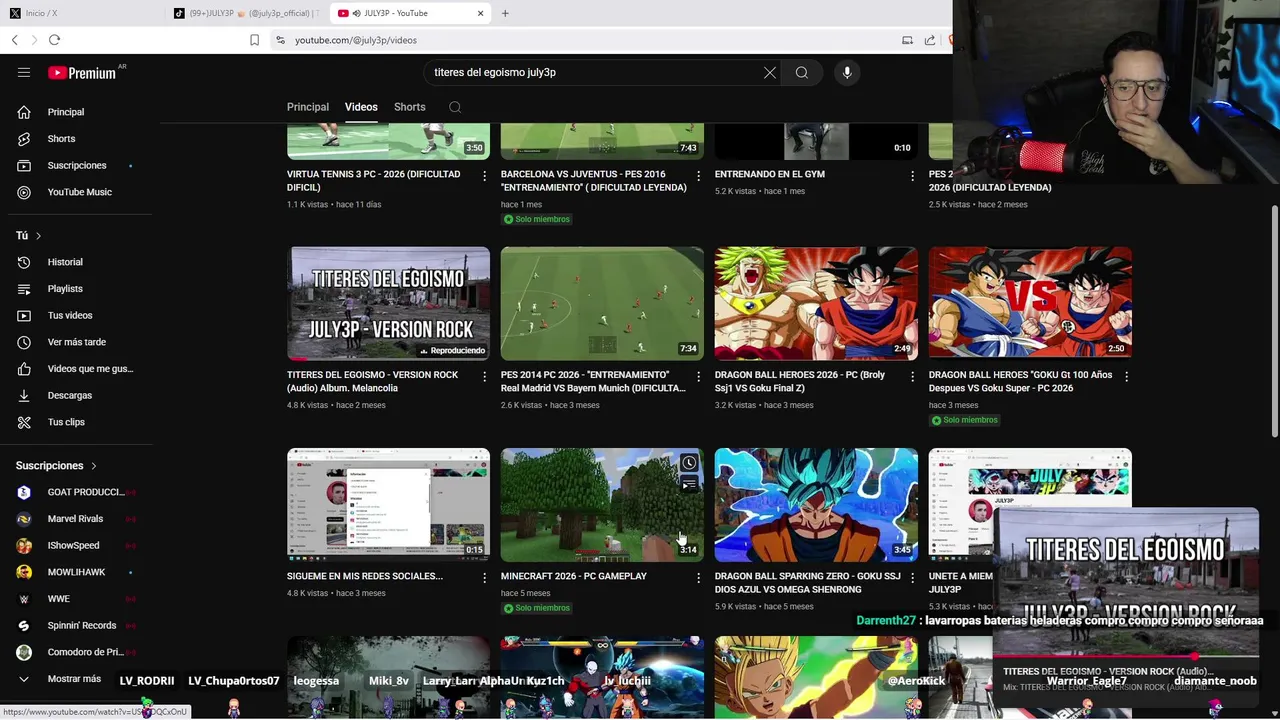Switch to the channel Principal tab
This screenshot has width=1280, height=720.
(308, 107)
